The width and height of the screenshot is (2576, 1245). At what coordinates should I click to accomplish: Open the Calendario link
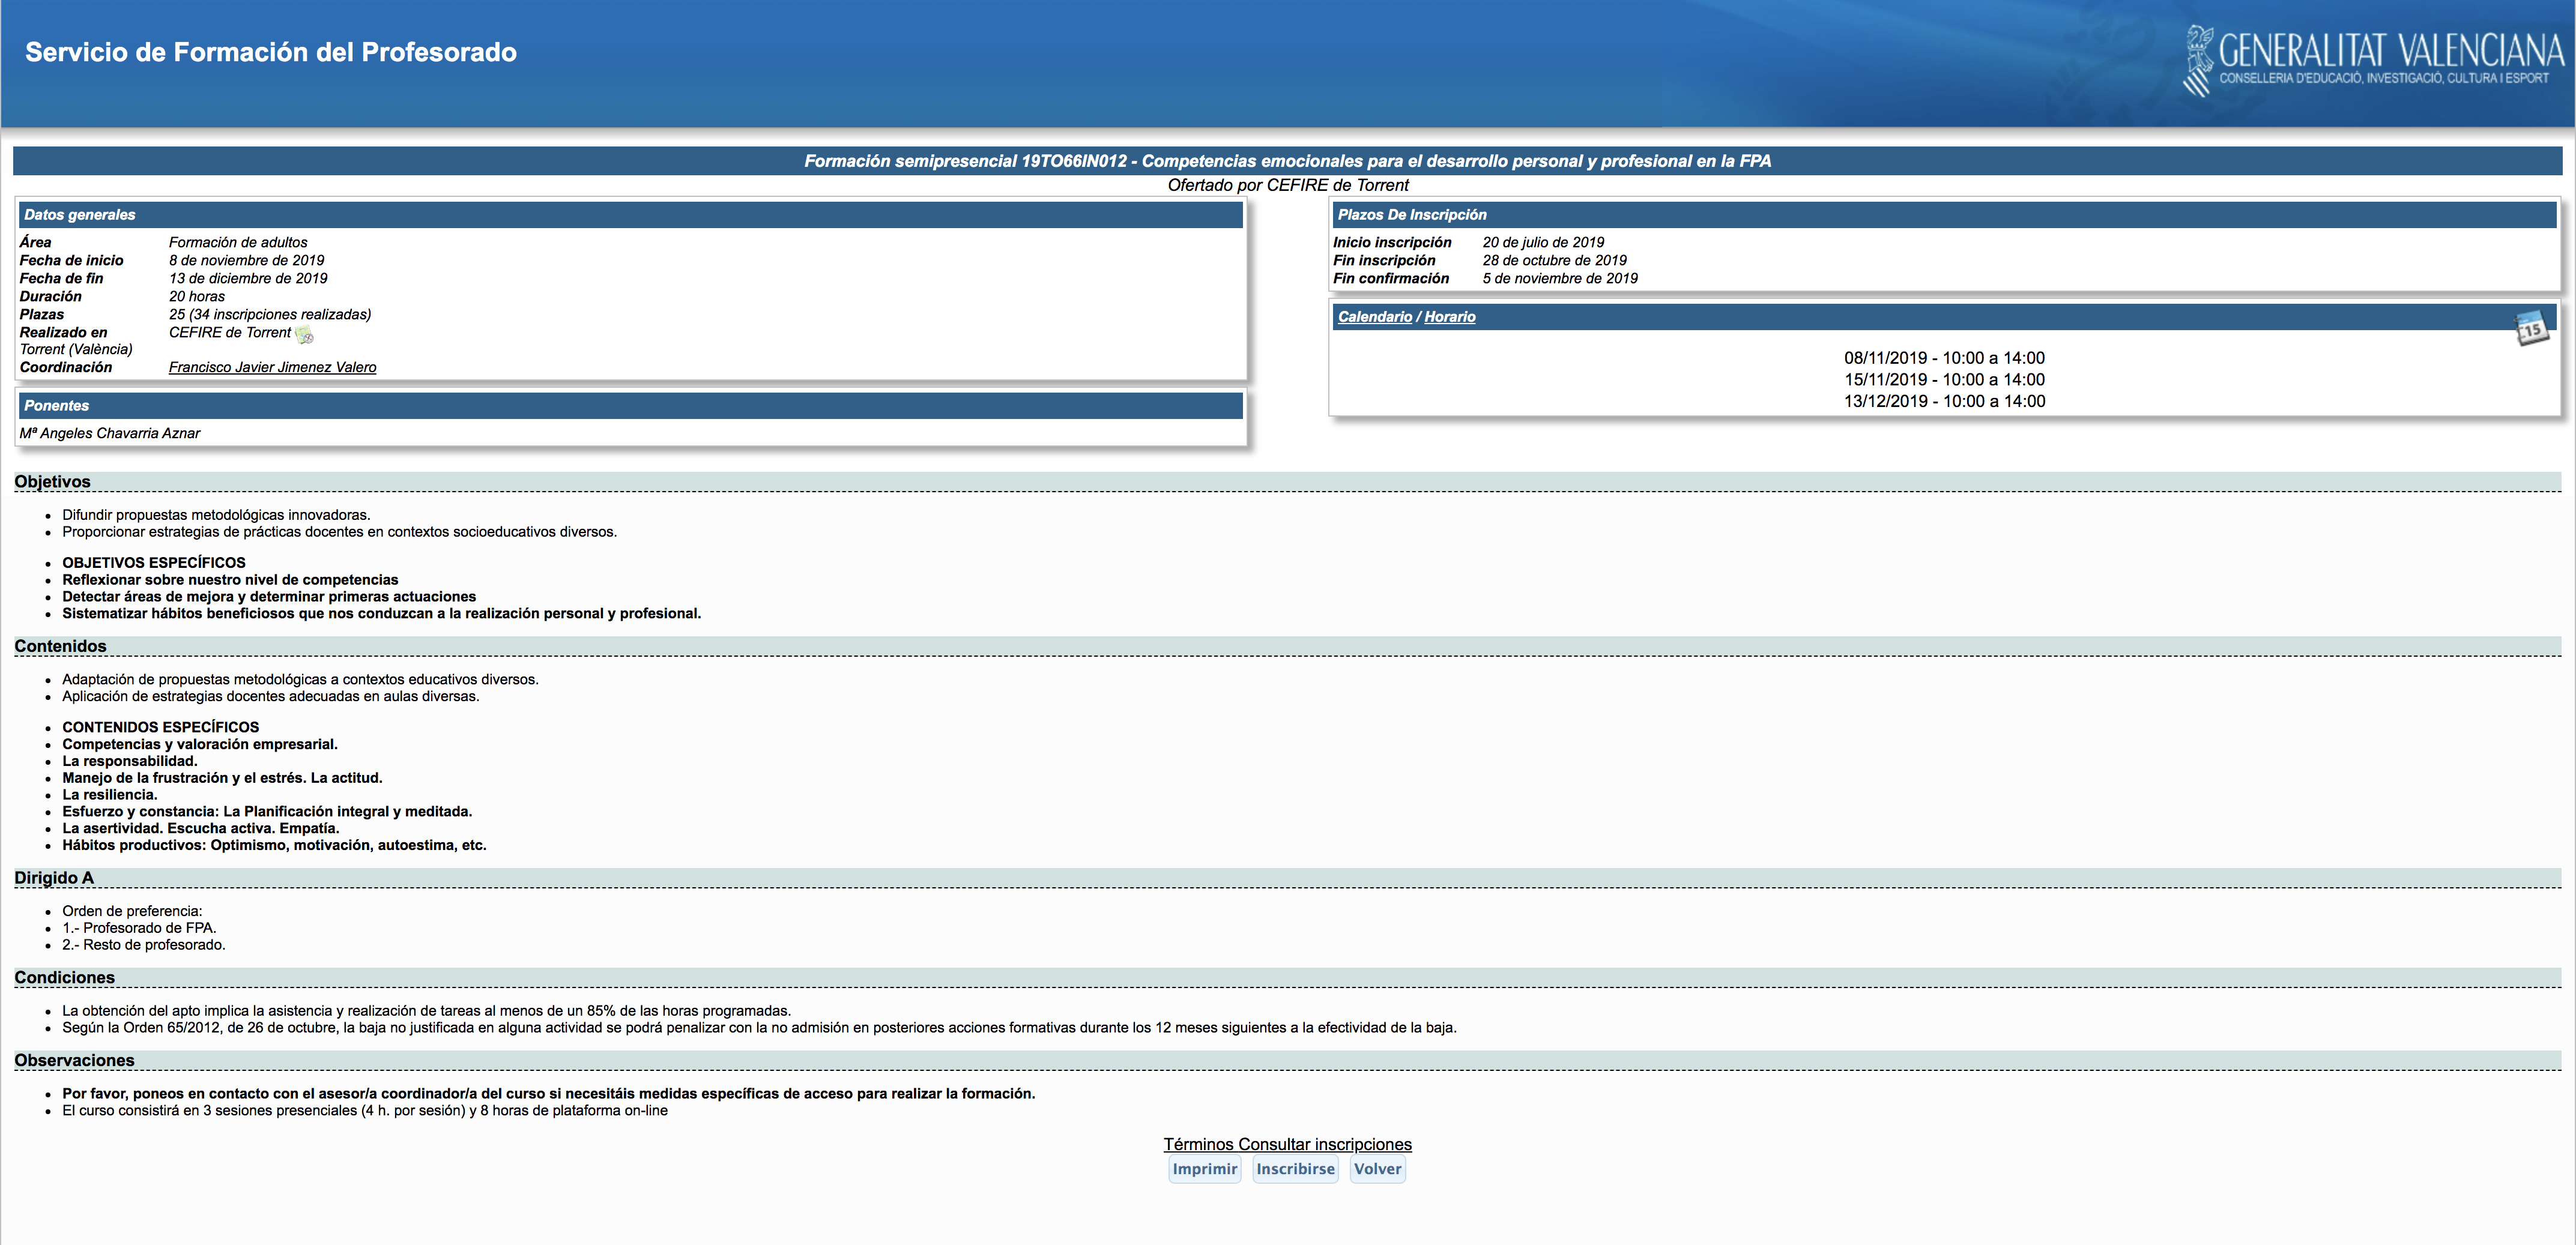(x=1374, y=317)
